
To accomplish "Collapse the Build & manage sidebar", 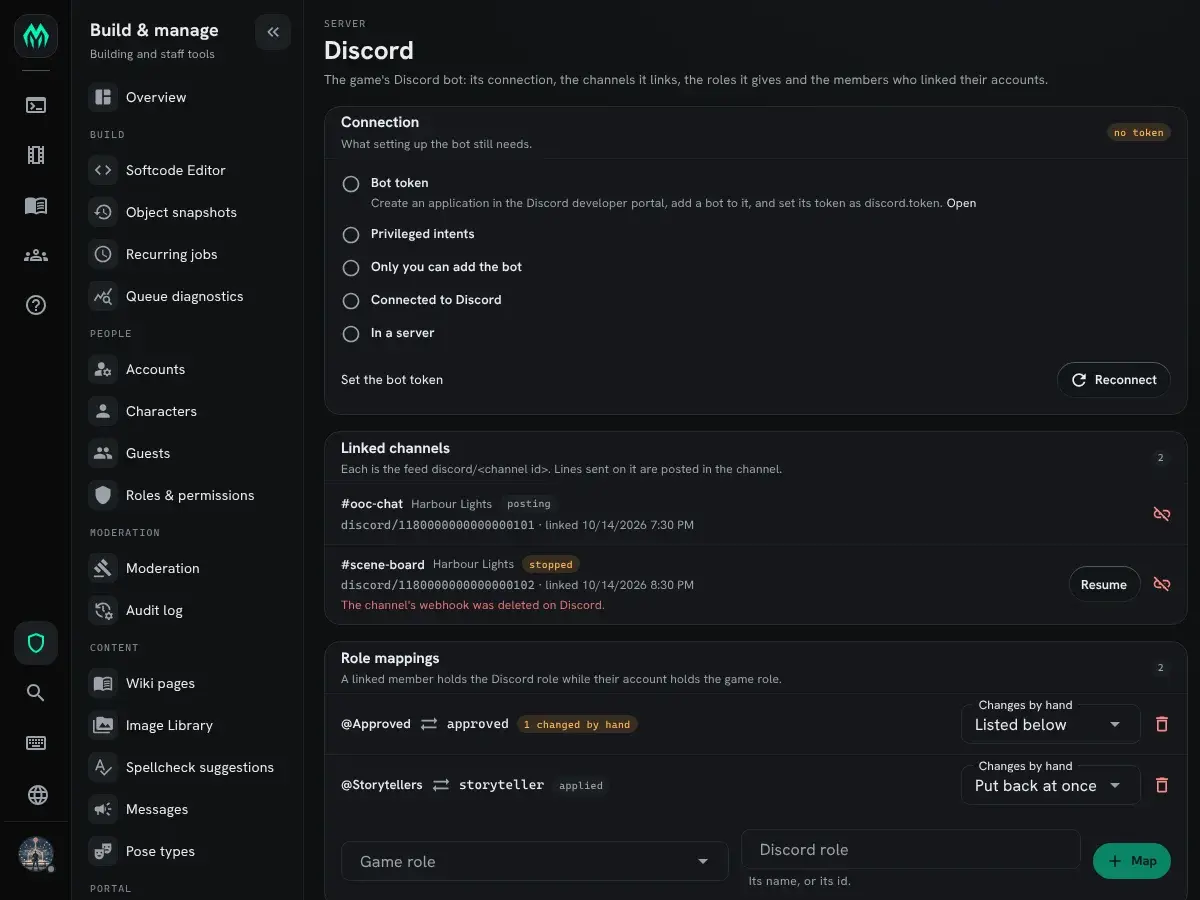I will tap(273, 32).
